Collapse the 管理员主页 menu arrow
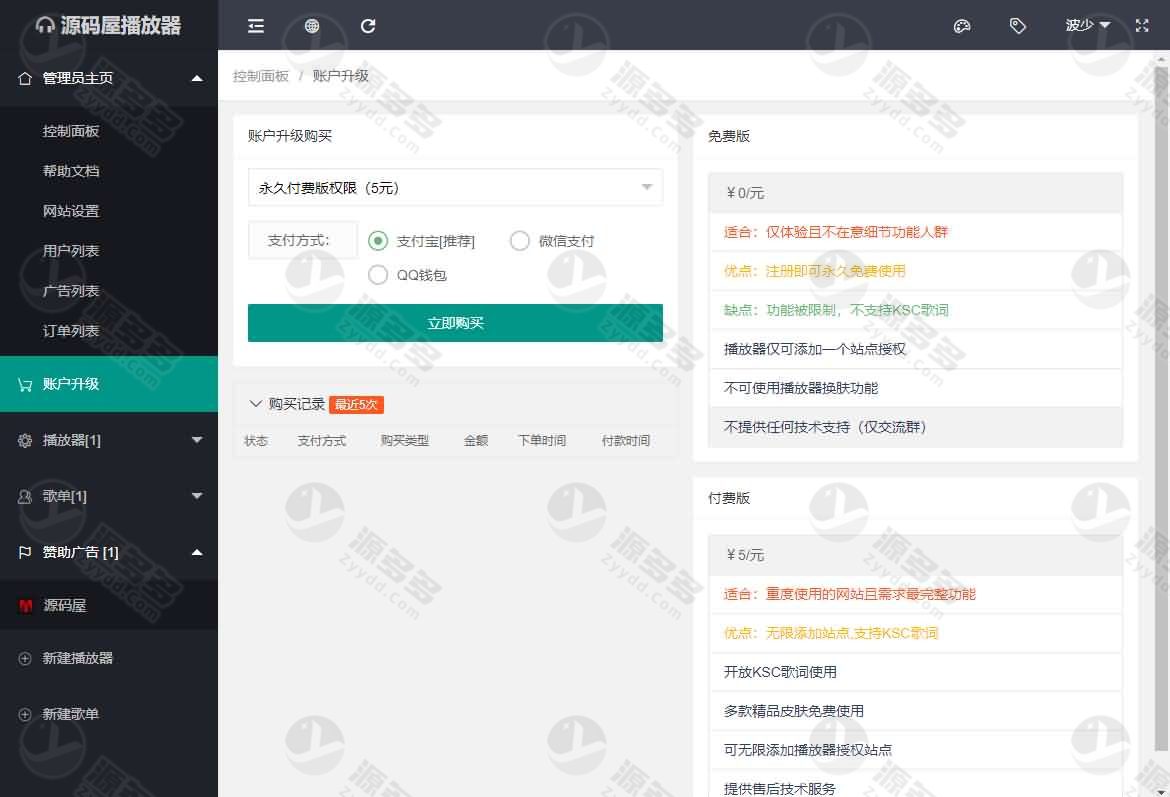 click(197, 78)
